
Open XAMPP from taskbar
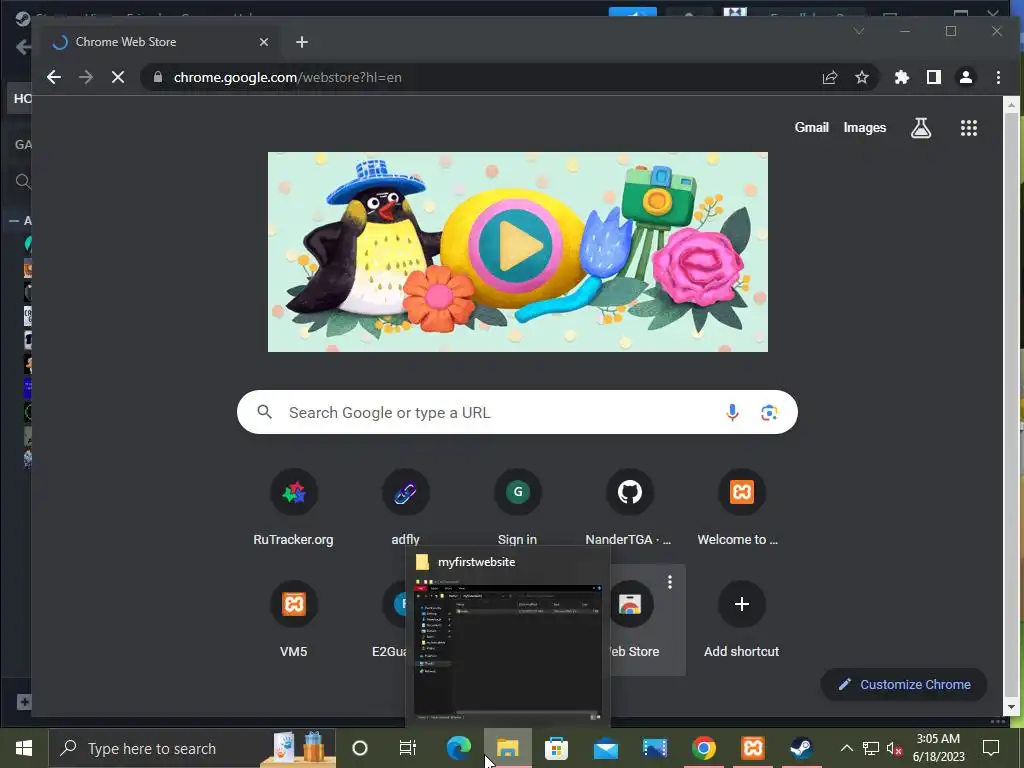tap(752, 748)
